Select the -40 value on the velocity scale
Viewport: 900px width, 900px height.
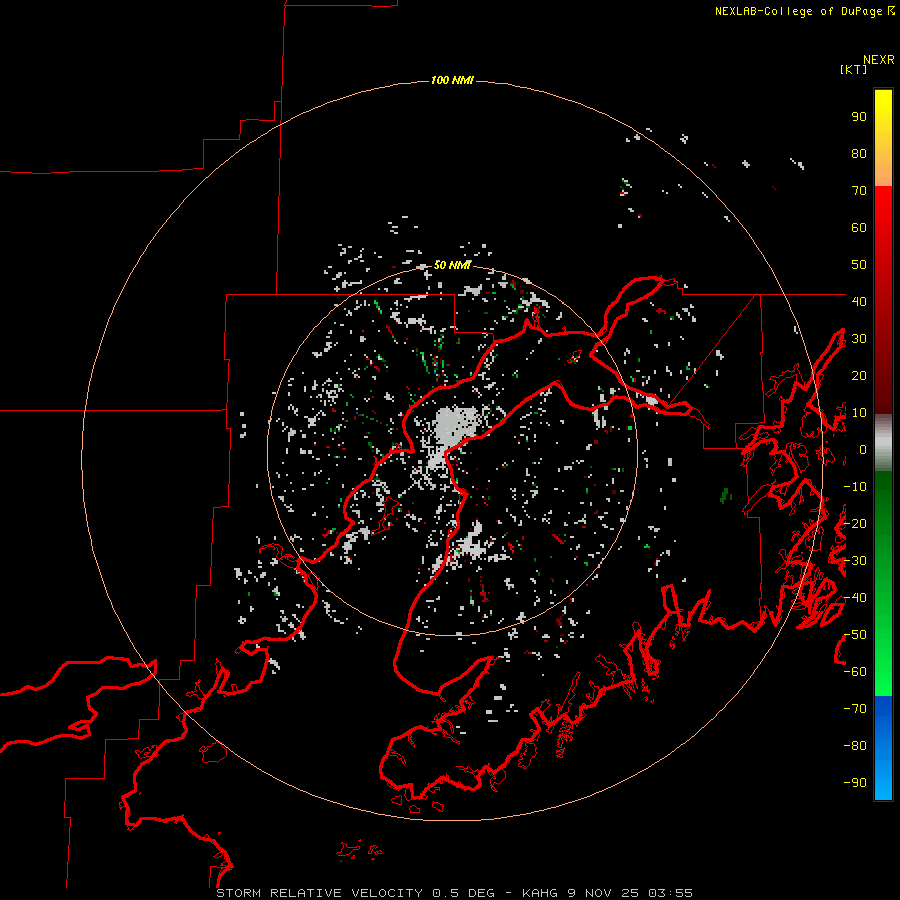855,598
